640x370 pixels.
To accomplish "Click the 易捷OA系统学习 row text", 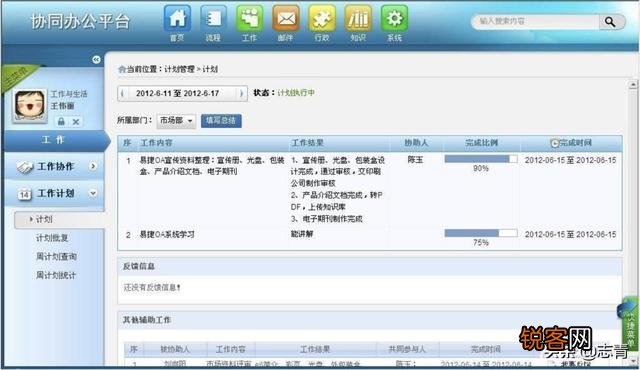I will 167,235.
